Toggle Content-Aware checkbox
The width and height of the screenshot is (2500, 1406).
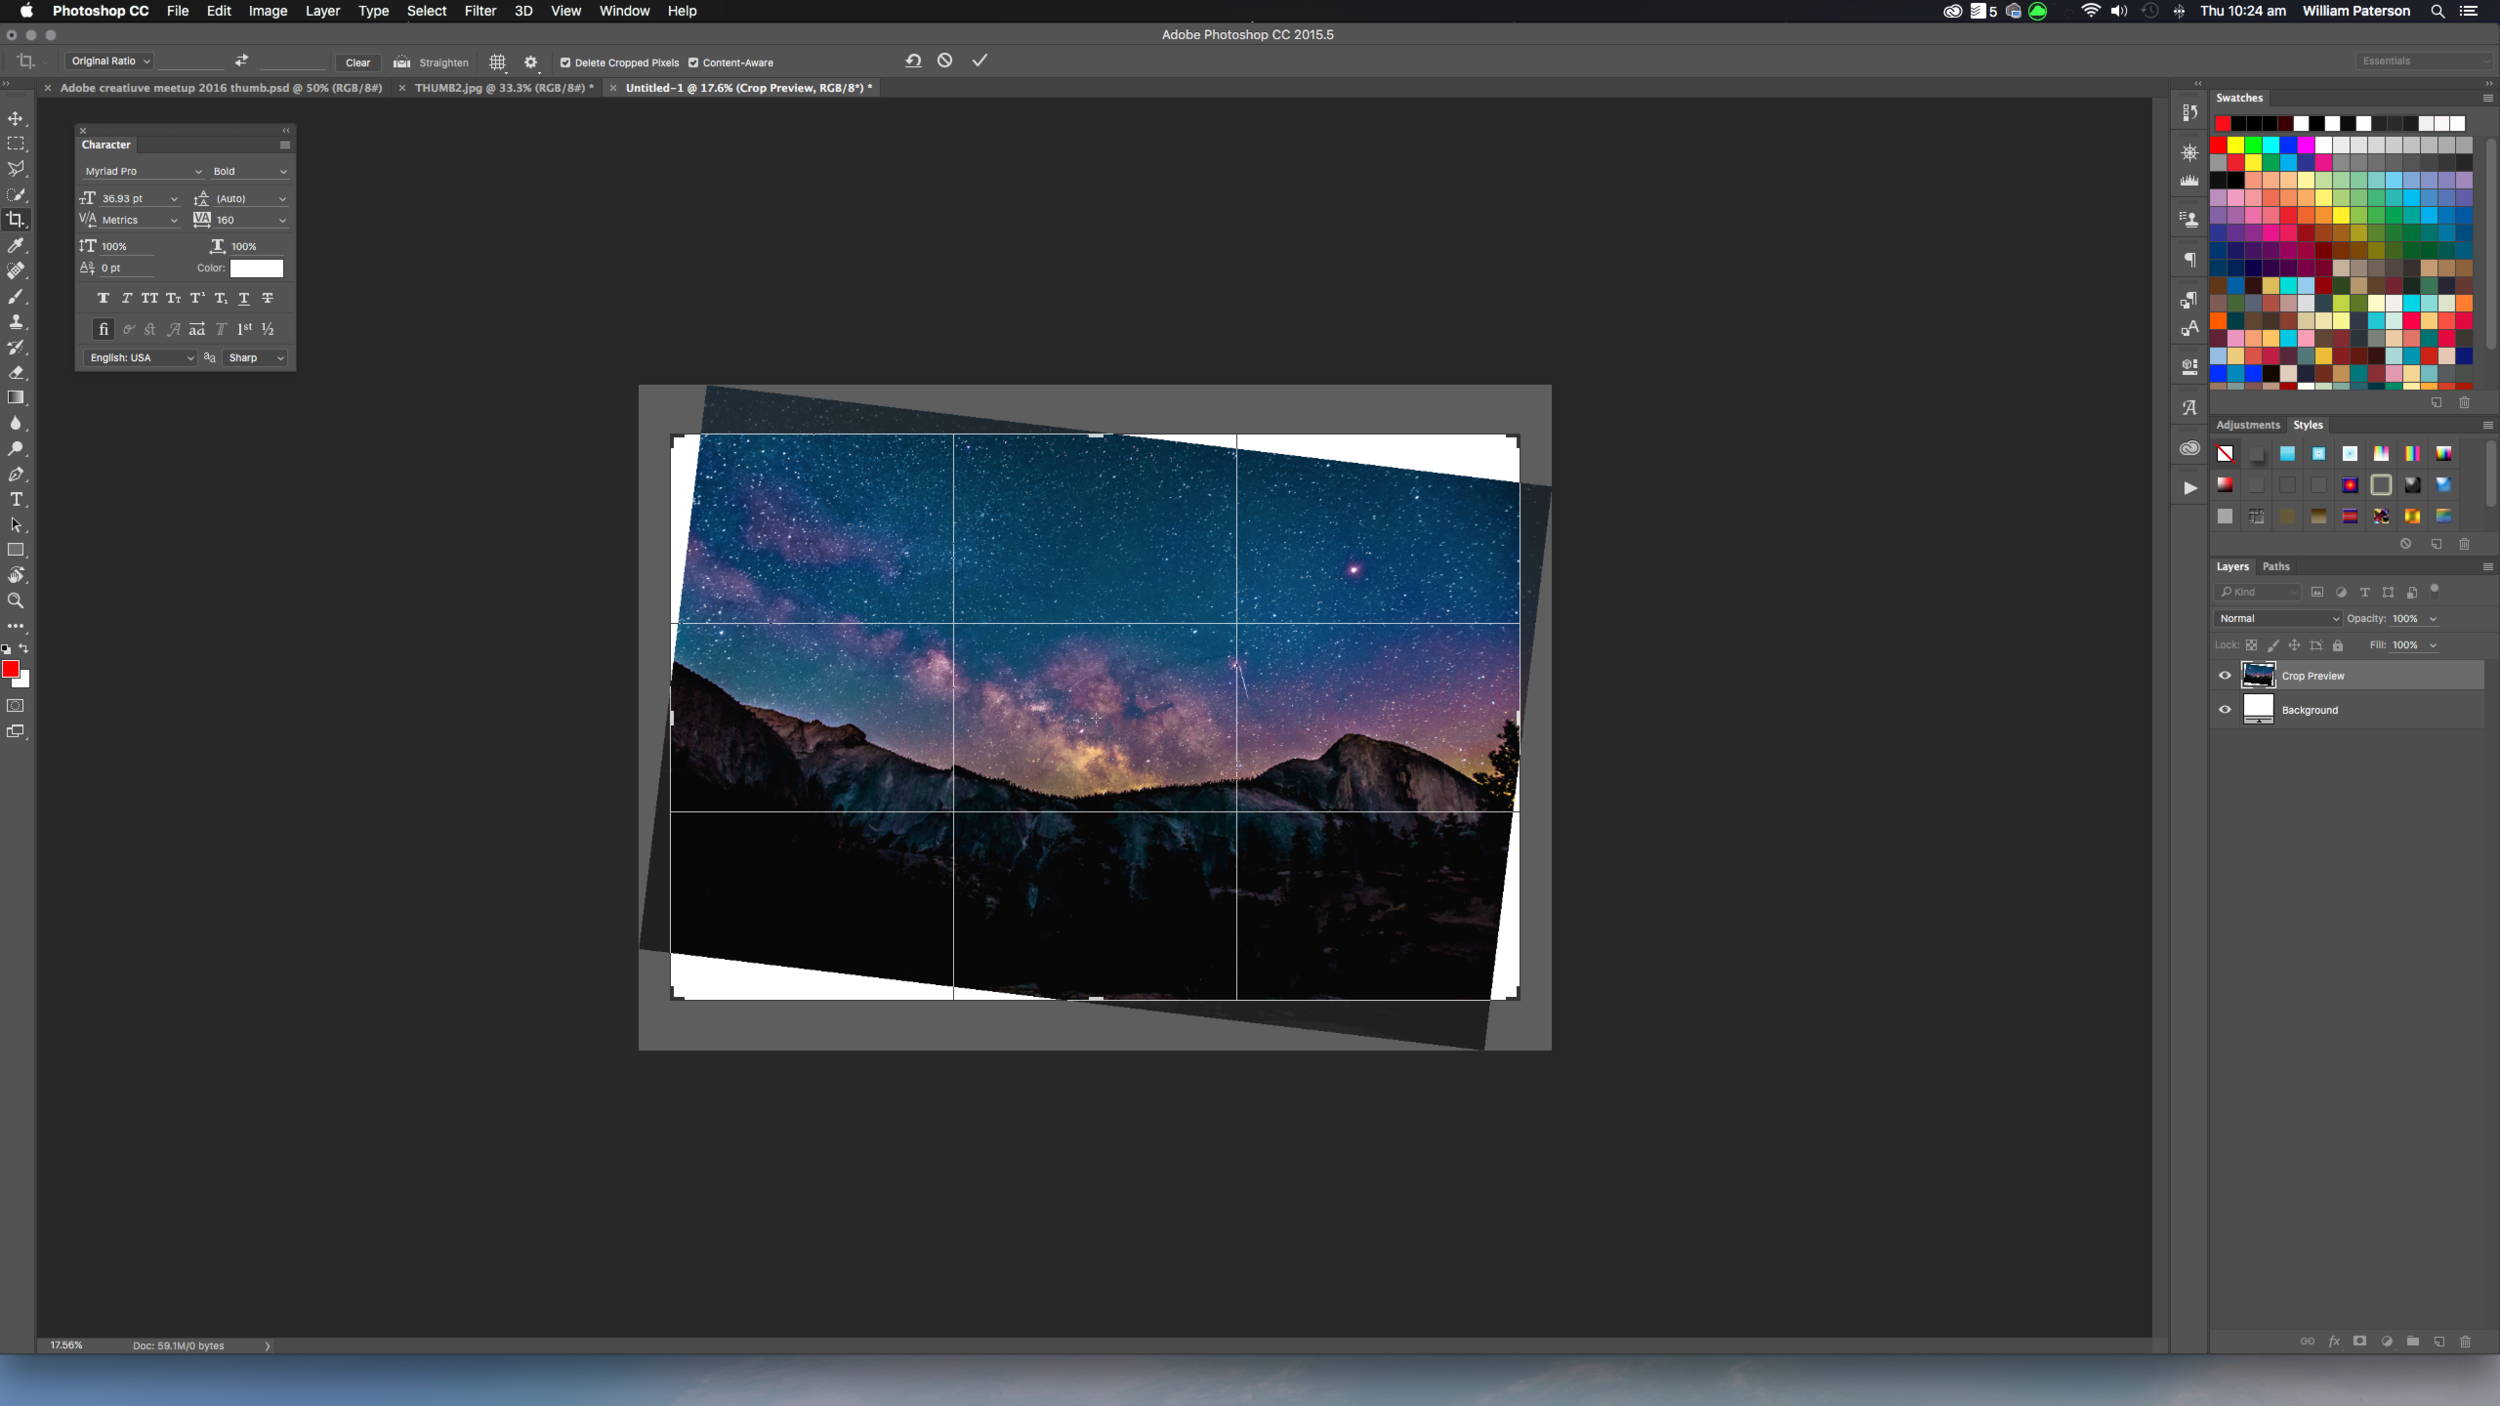(693, 63)
